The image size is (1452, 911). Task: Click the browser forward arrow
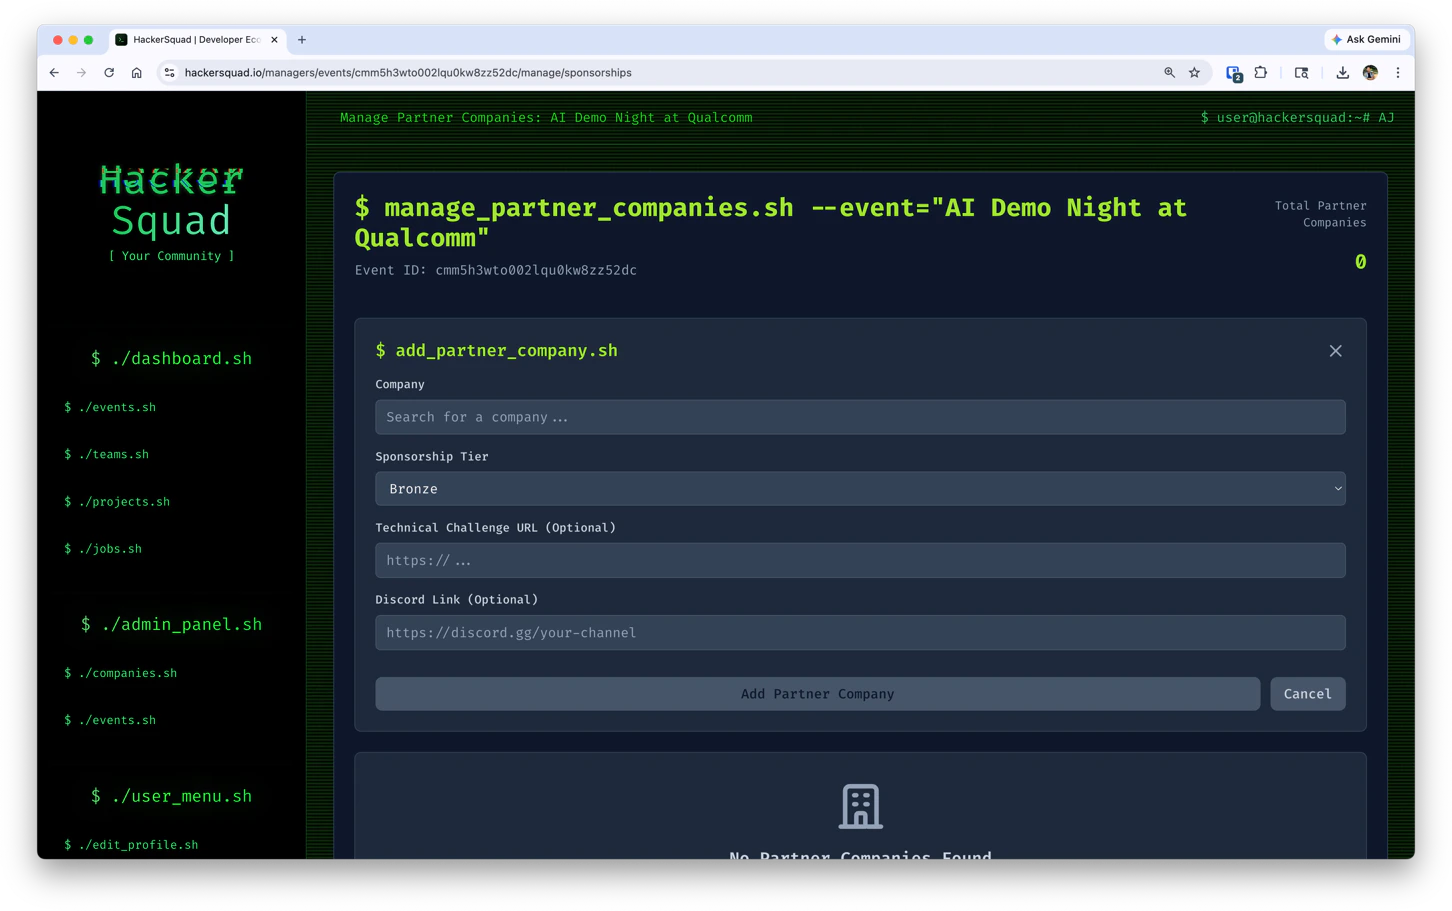tap(82, 73)
